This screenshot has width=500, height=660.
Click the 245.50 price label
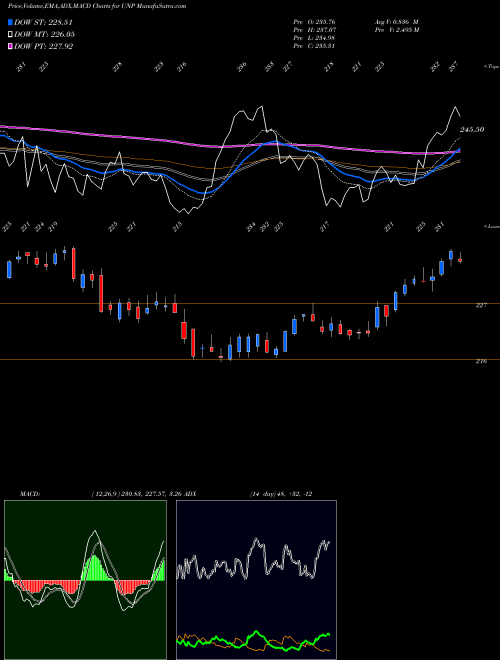(x=472, y=130)
